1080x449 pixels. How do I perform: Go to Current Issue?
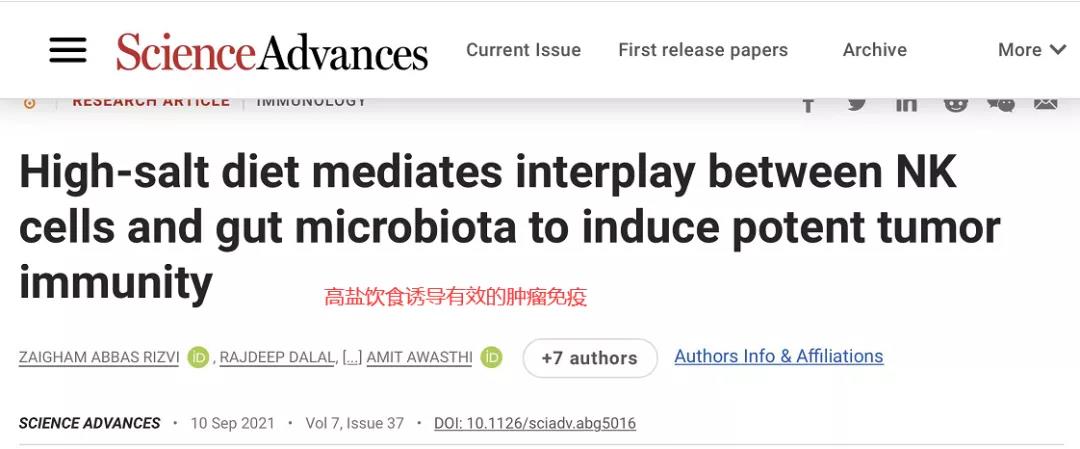(x=523, y=50)
